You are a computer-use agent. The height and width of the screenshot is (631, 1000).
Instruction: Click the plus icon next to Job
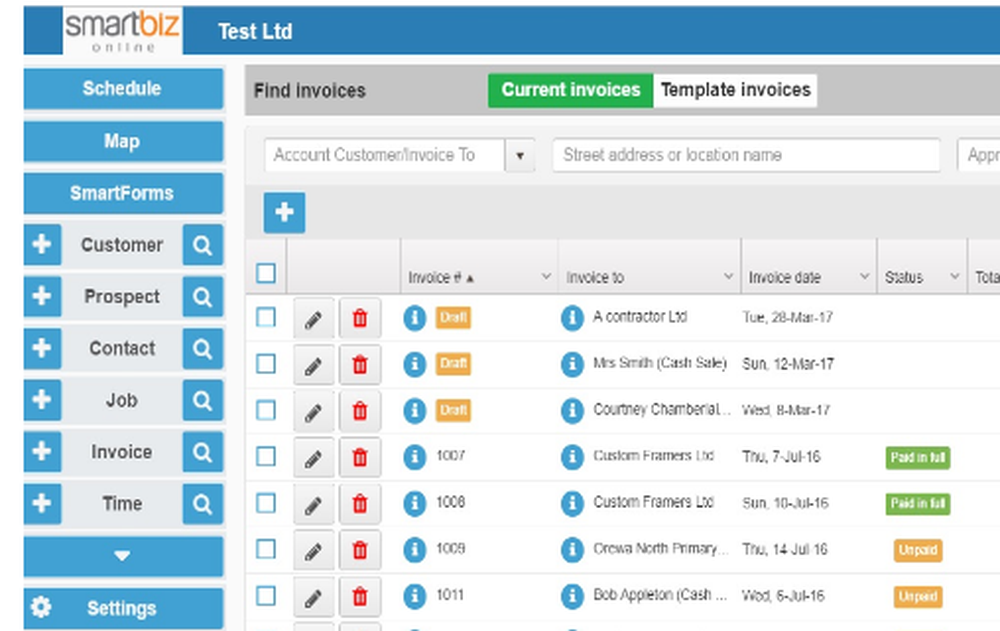[x=41, y=400]
